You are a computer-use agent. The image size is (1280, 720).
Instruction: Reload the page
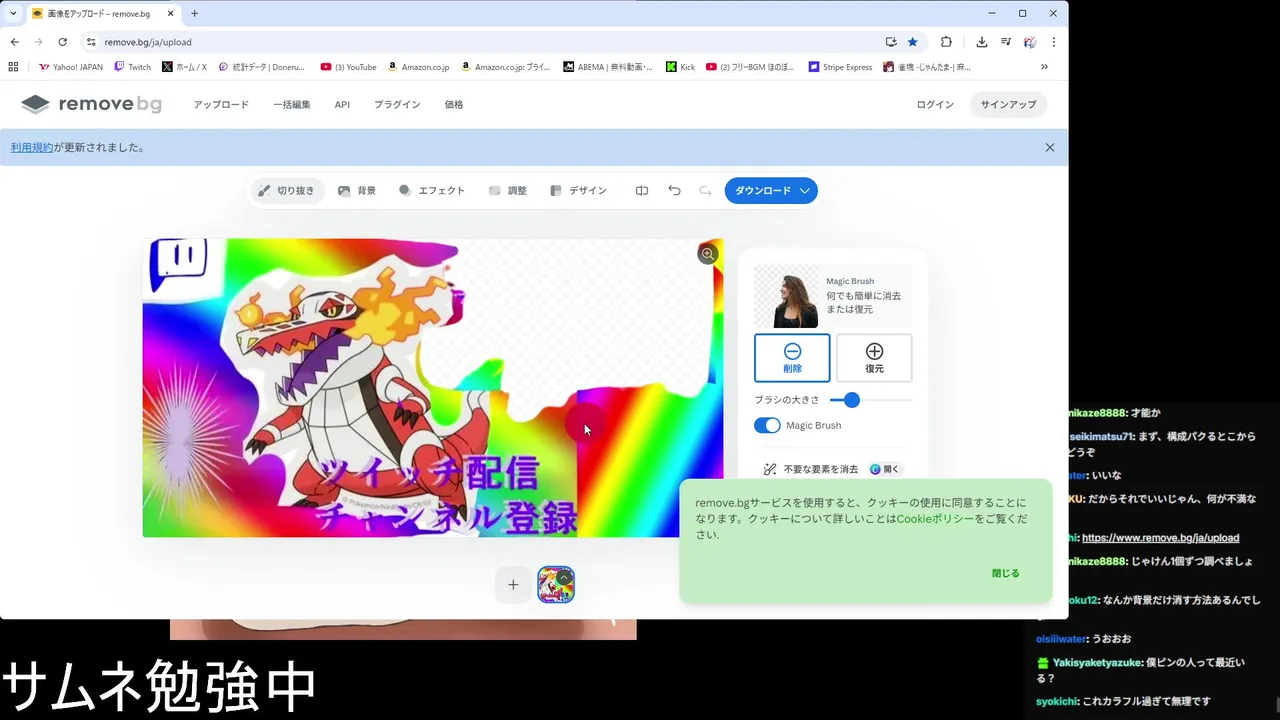pos(63,42)
